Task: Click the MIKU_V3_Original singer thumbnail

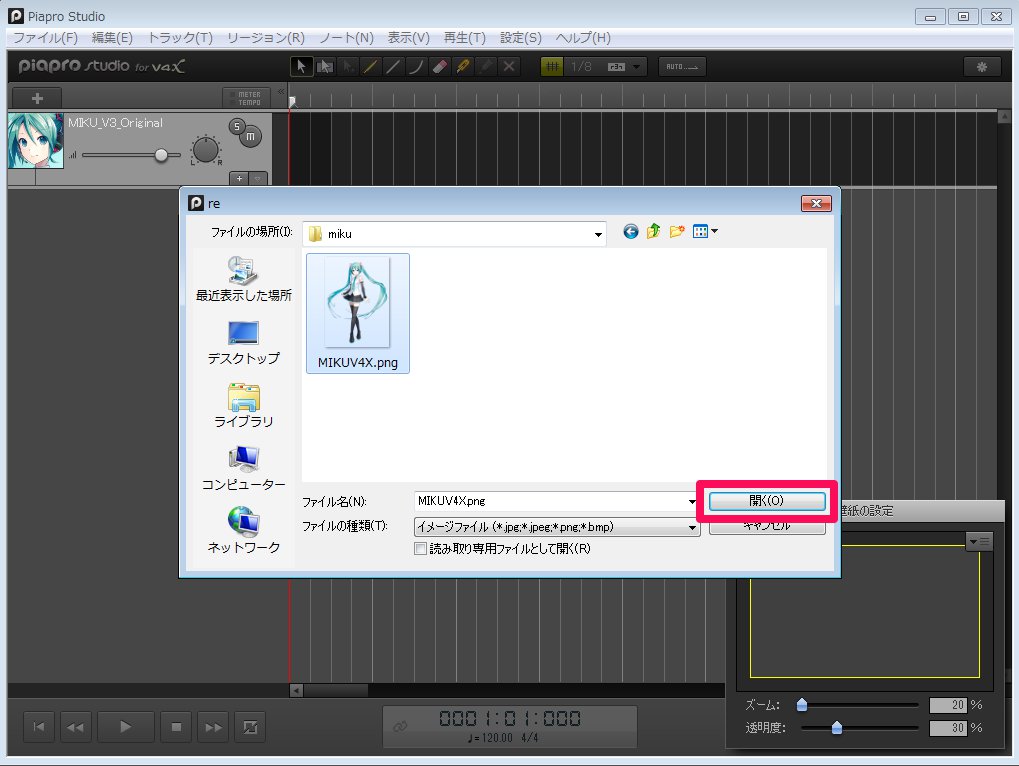Action: (36, 140)
